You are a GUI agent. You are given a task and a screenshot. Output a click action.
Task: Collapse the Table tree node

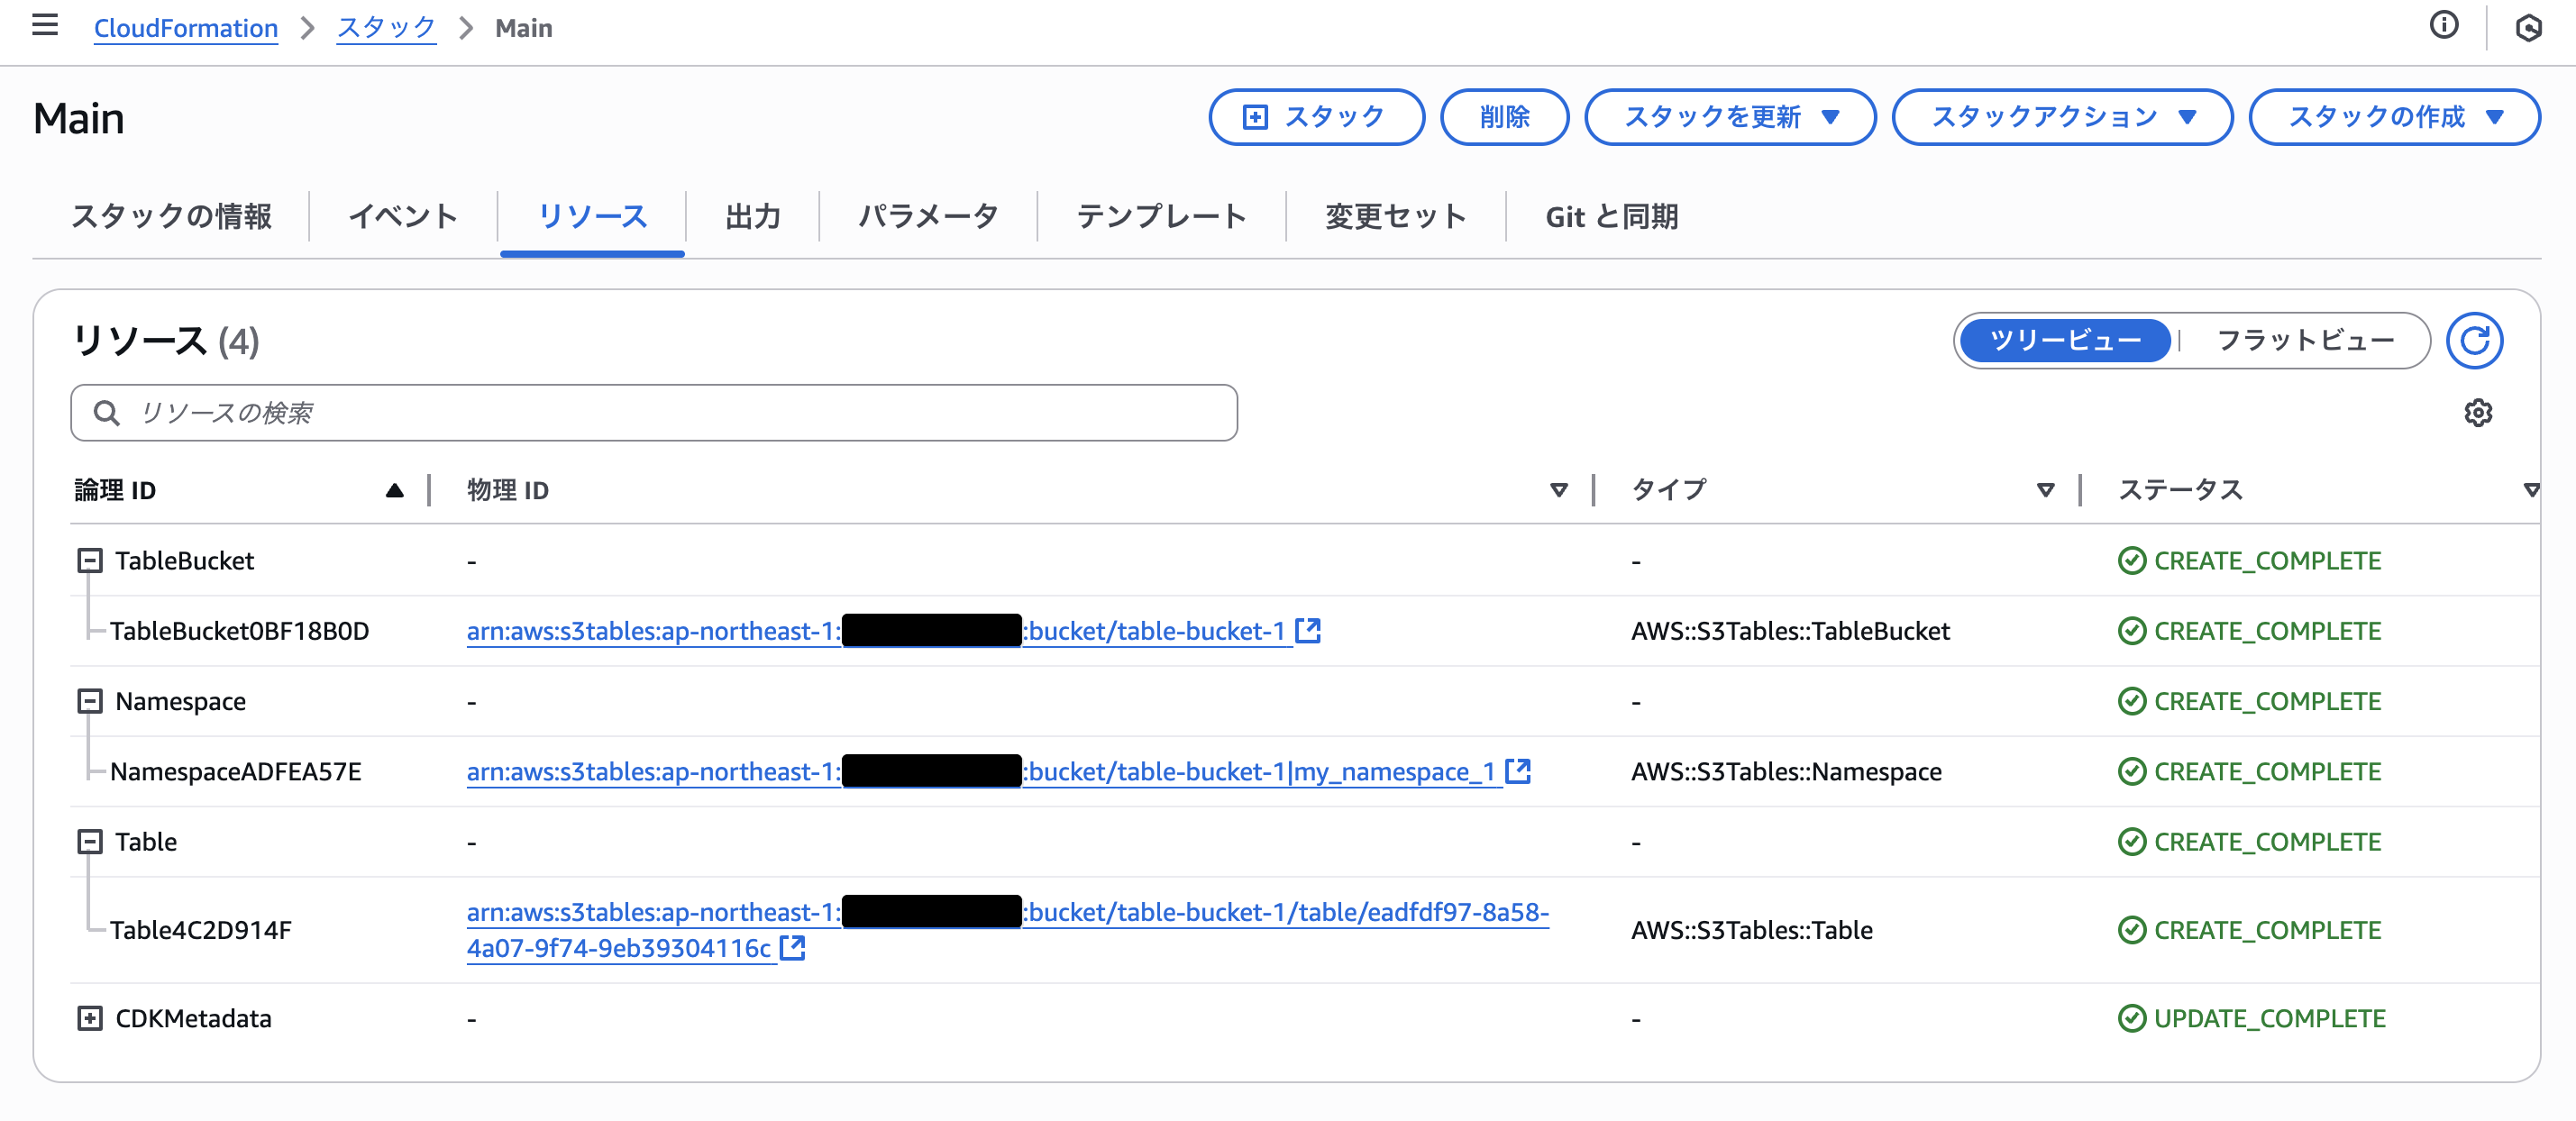pyautogui.click(x=90, y=841)
